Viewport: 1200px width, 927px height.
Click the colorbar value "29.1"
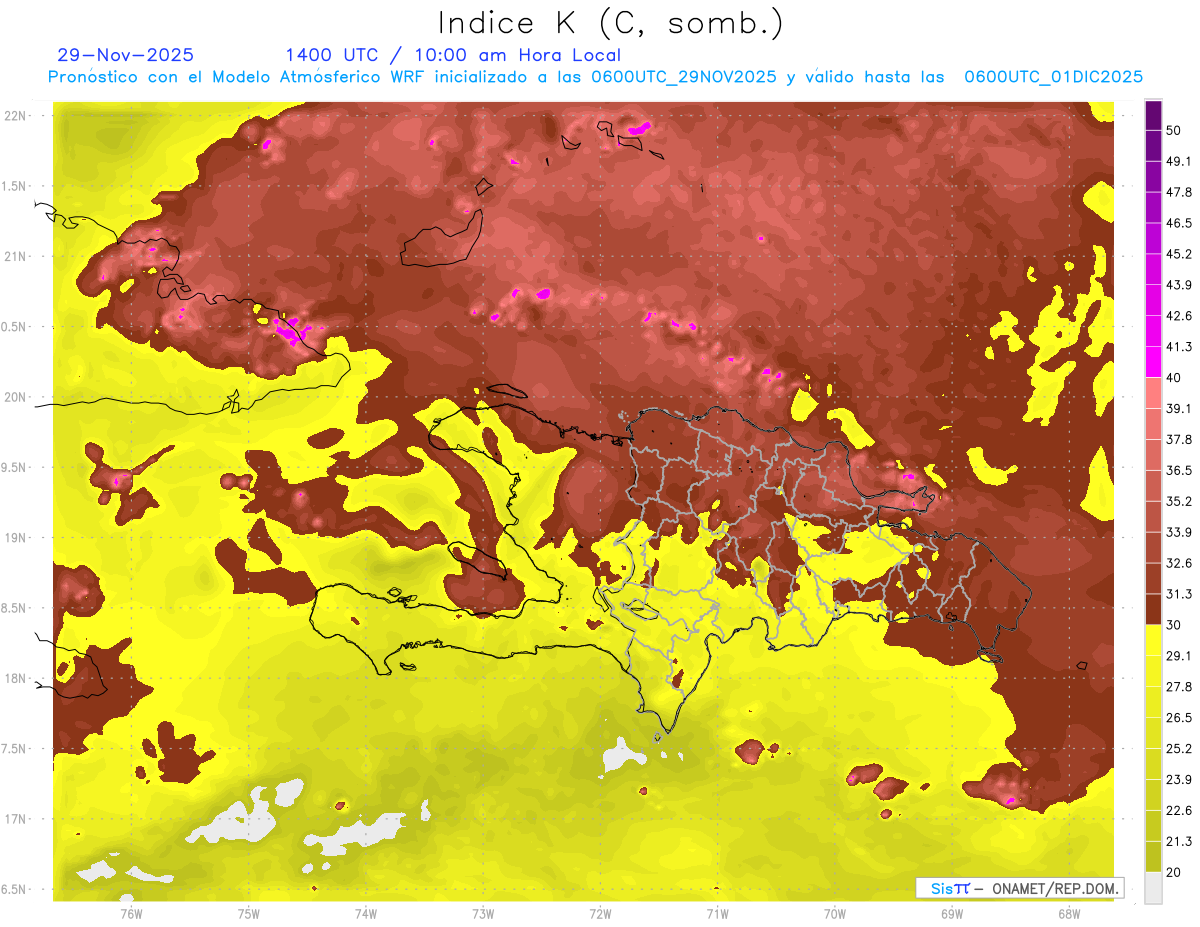point(1179,656)
